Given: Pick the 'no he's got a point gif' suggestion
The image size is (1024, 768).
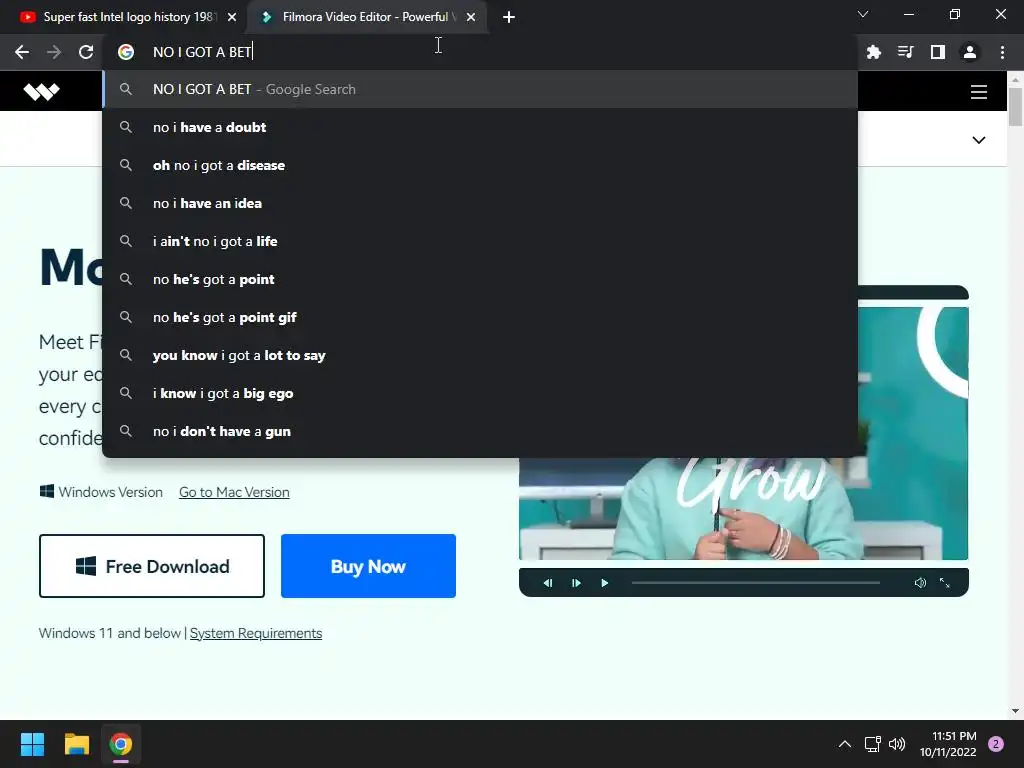Looking at the screenshot, I should point(480,317).
